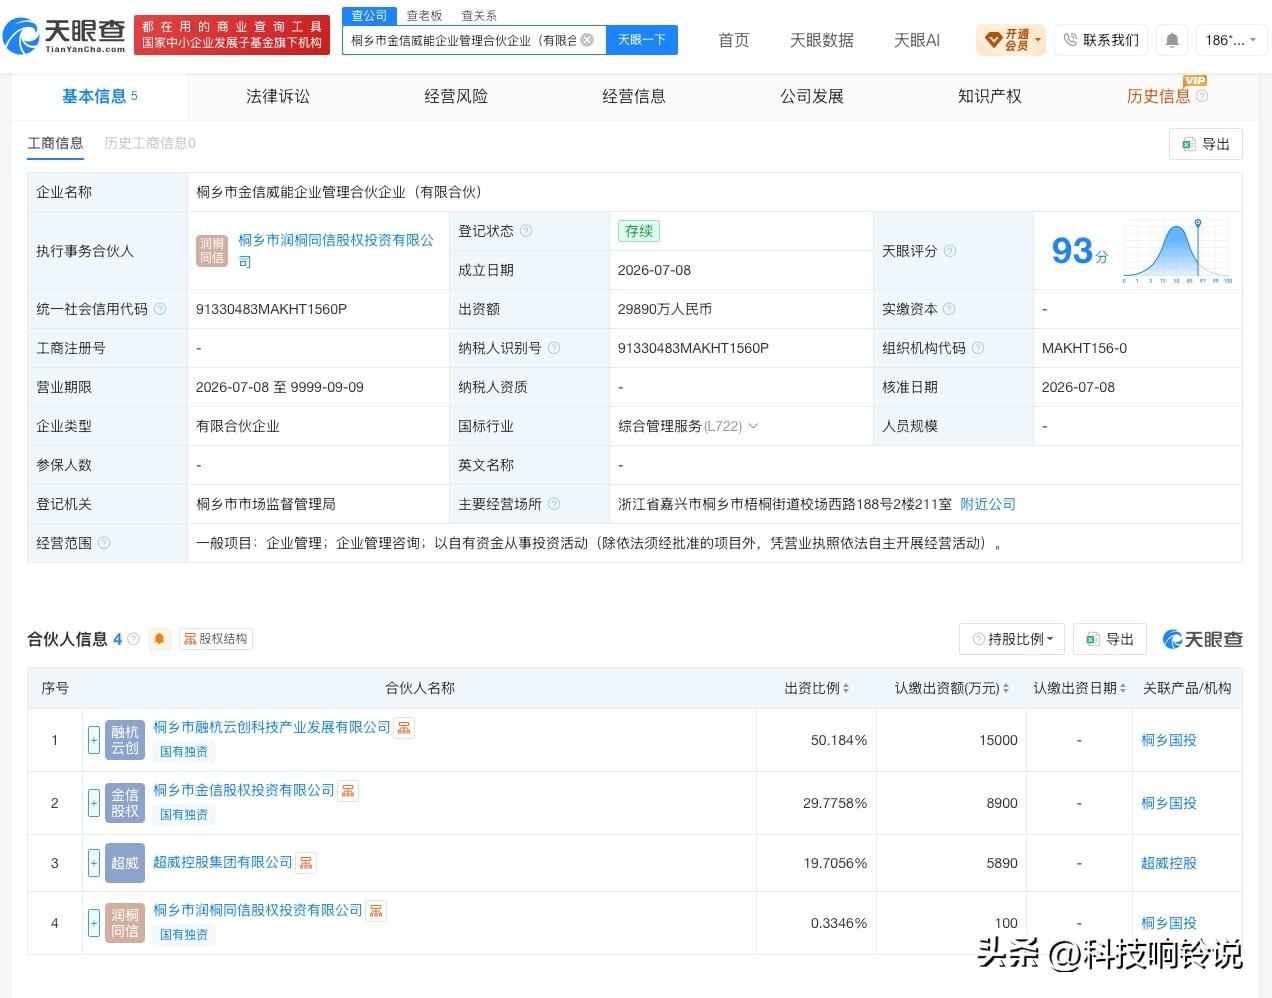Open the 知识产权 tab
Screen dimensions: 1272x998
[990, 96]
